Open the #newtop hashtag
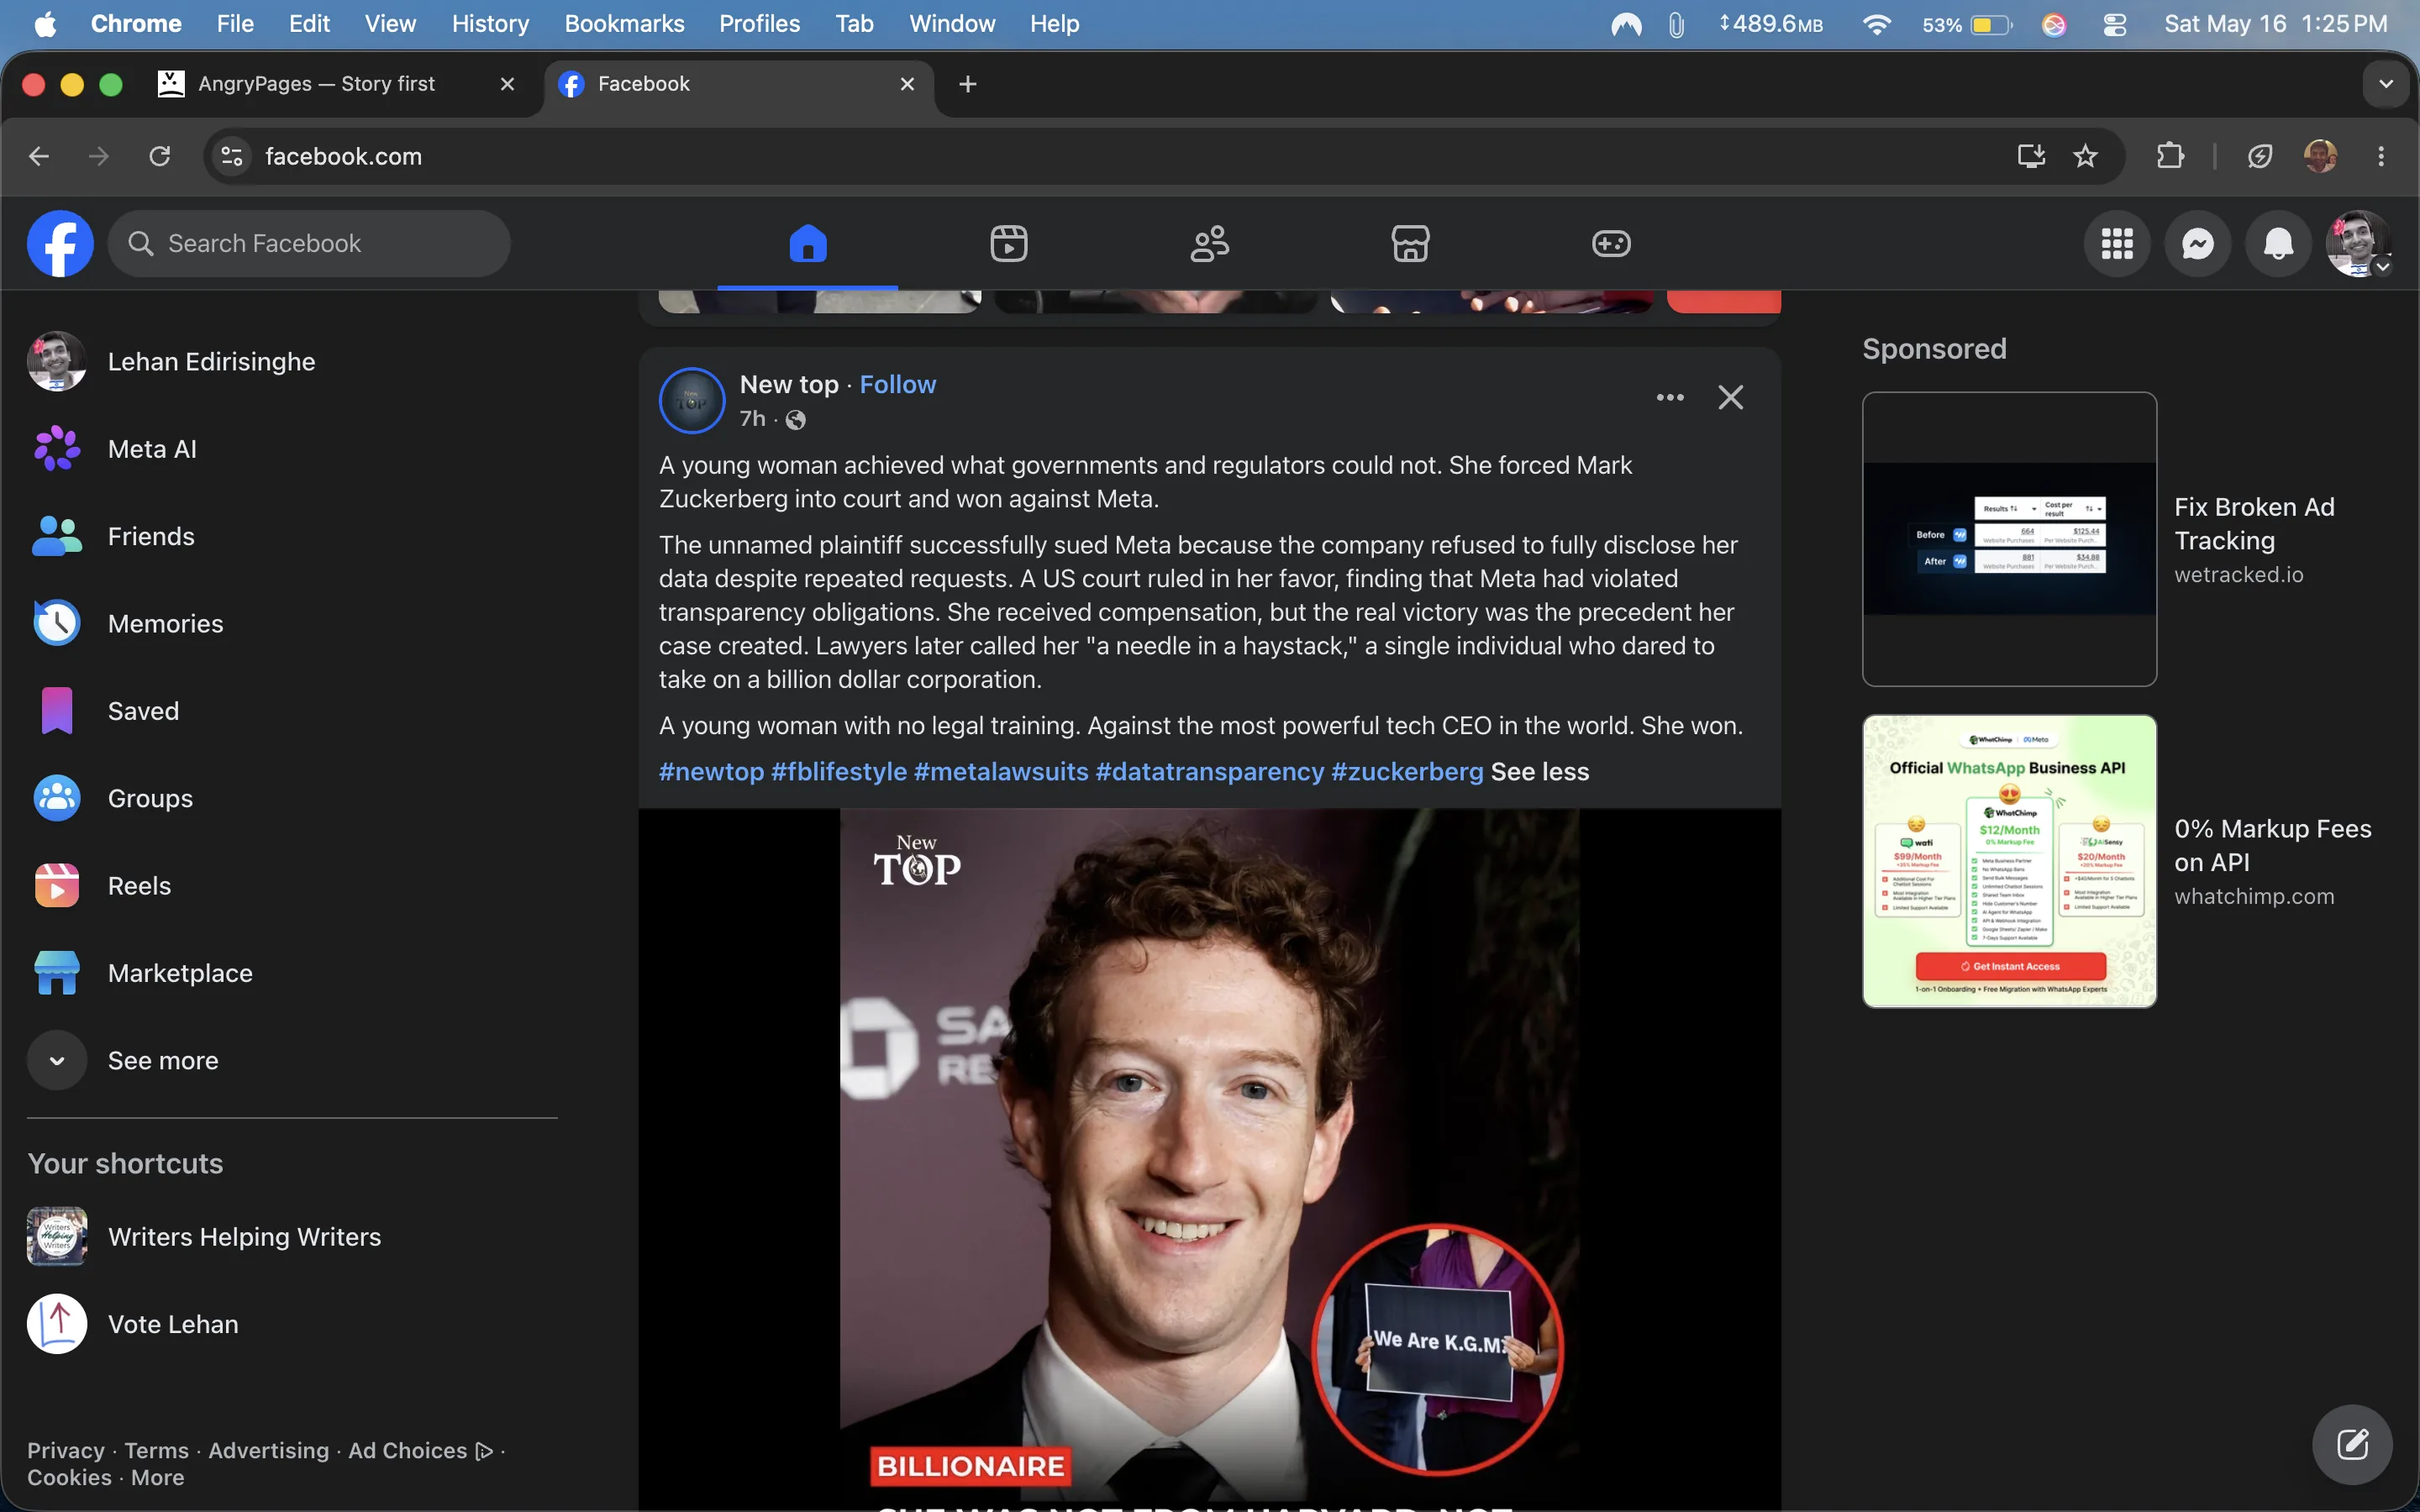Viewport: 2420px width, 1512px height. [x=711, y=771]
